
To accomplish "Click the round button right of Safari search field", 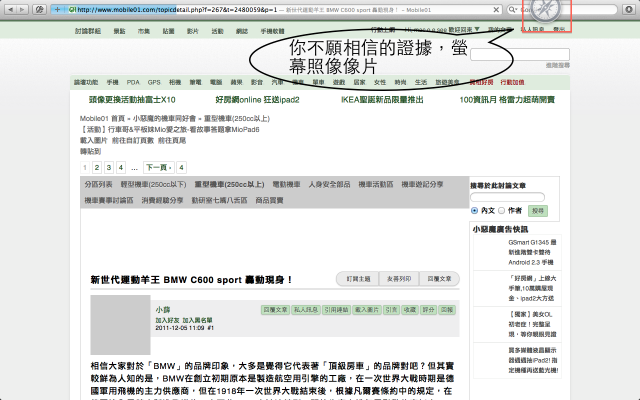I will pyautogui.click(x=629, y=9).
